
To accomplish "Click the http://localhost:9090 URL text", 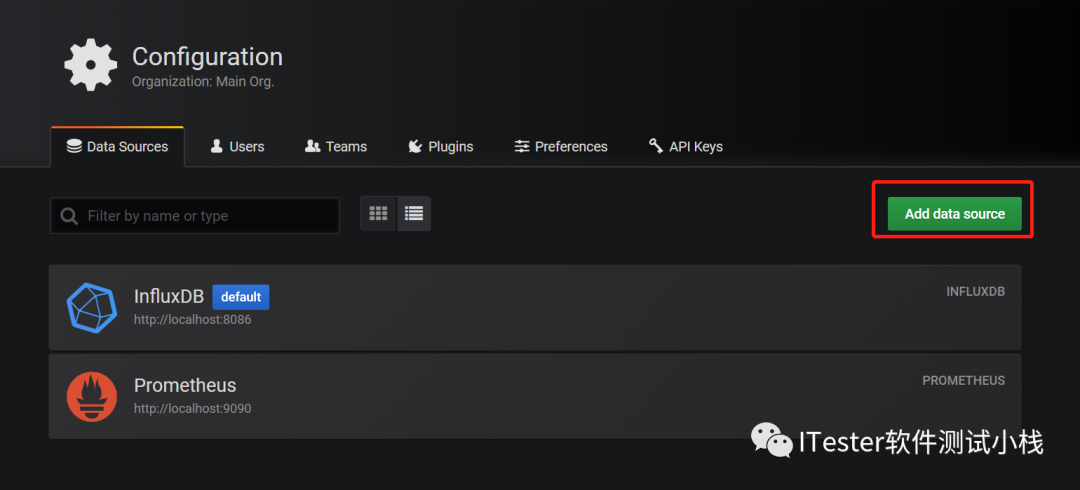I will [x=192, y=409].
